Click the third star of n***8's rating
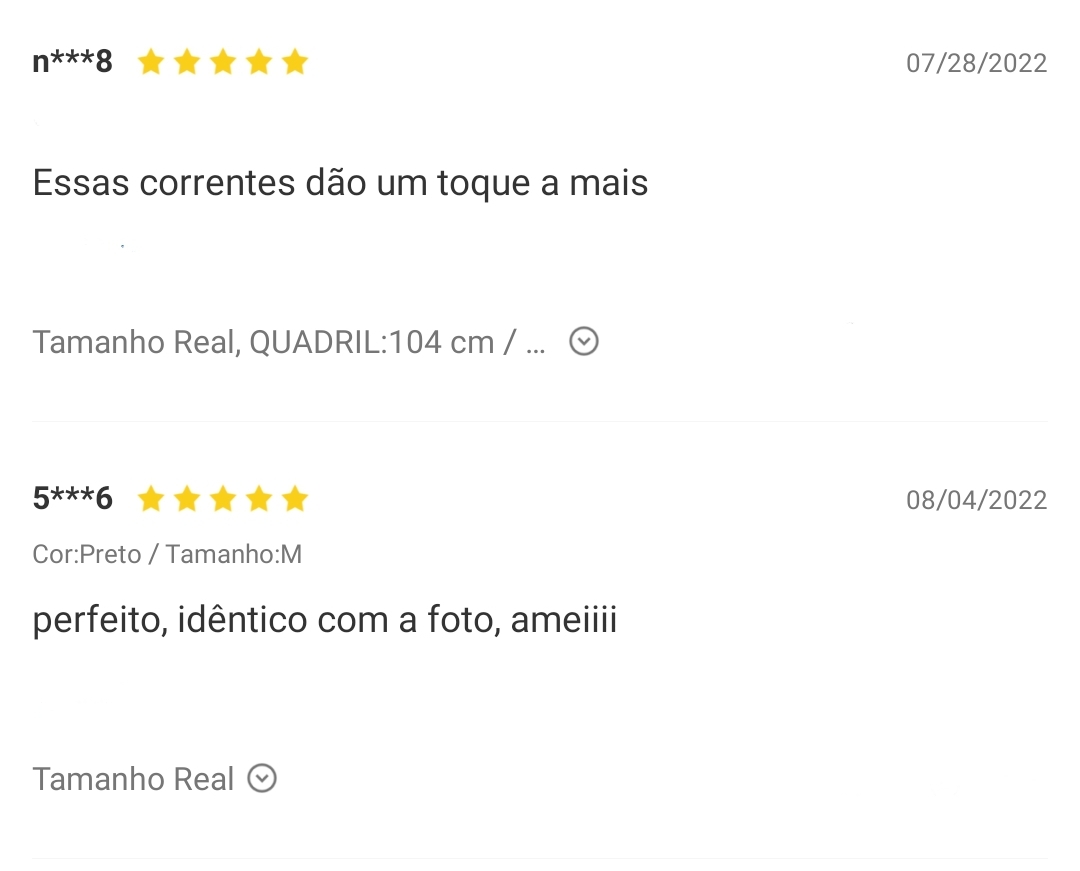The width and height of the screenshot is (1080, 871). click(222, 62)
